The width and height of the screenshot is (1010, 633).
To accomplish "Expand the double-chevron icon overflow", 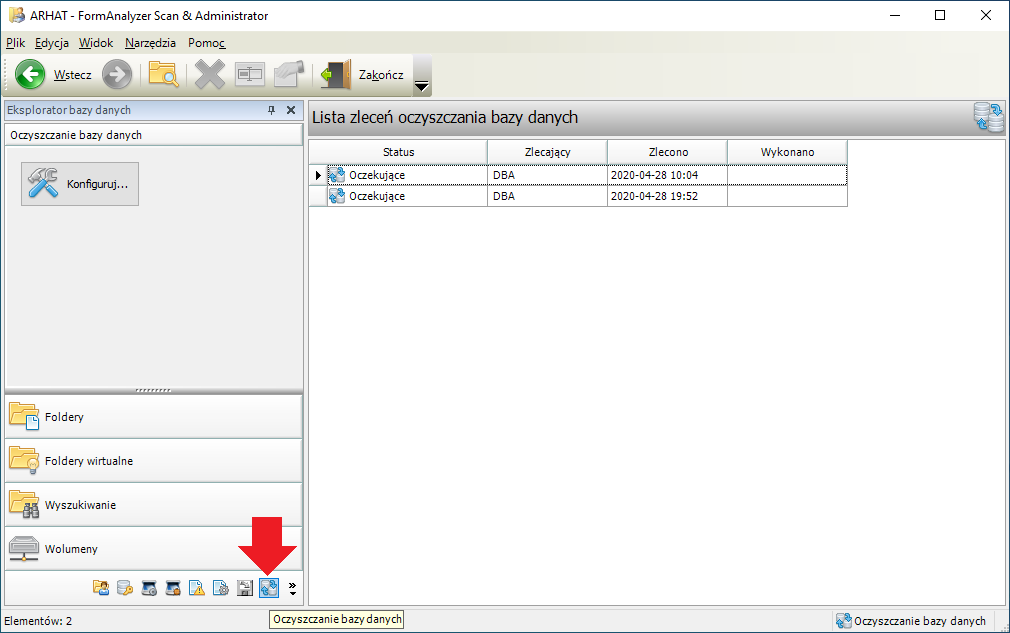I will tap(292, 583).
